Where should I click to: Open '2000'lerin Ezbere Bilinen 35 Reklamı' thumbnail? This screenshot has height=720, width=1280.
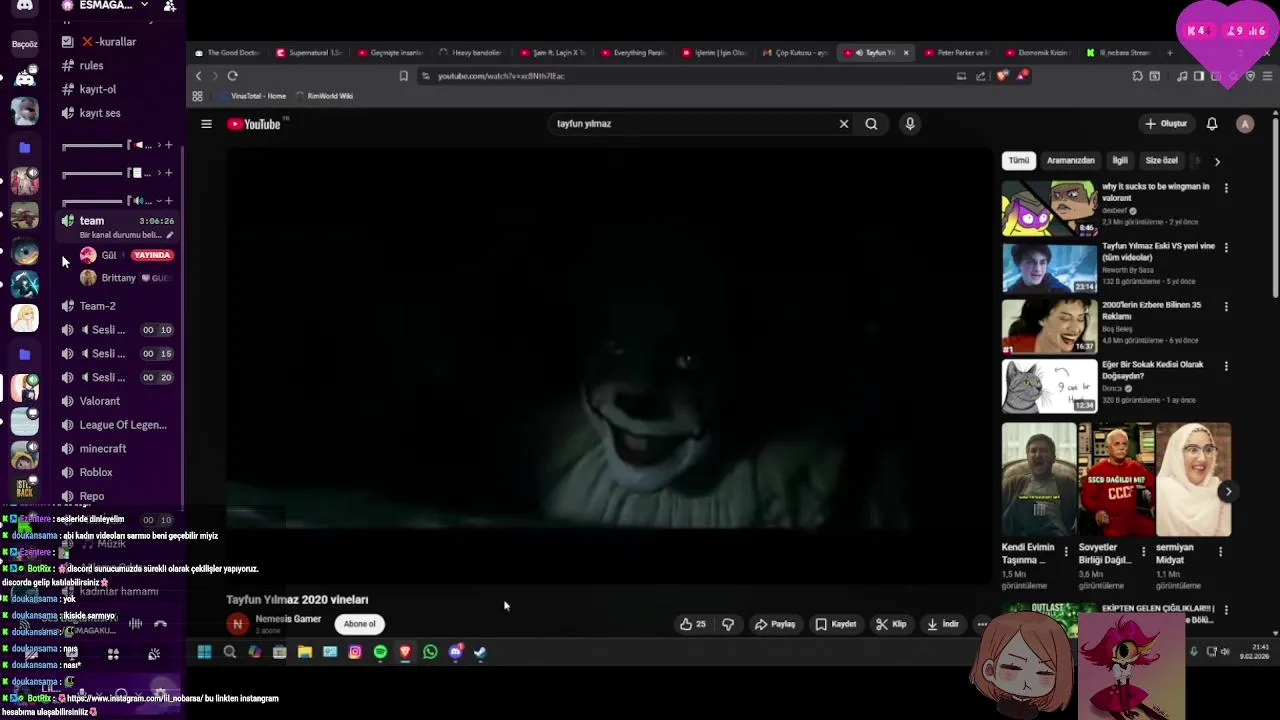point(1049,326)
